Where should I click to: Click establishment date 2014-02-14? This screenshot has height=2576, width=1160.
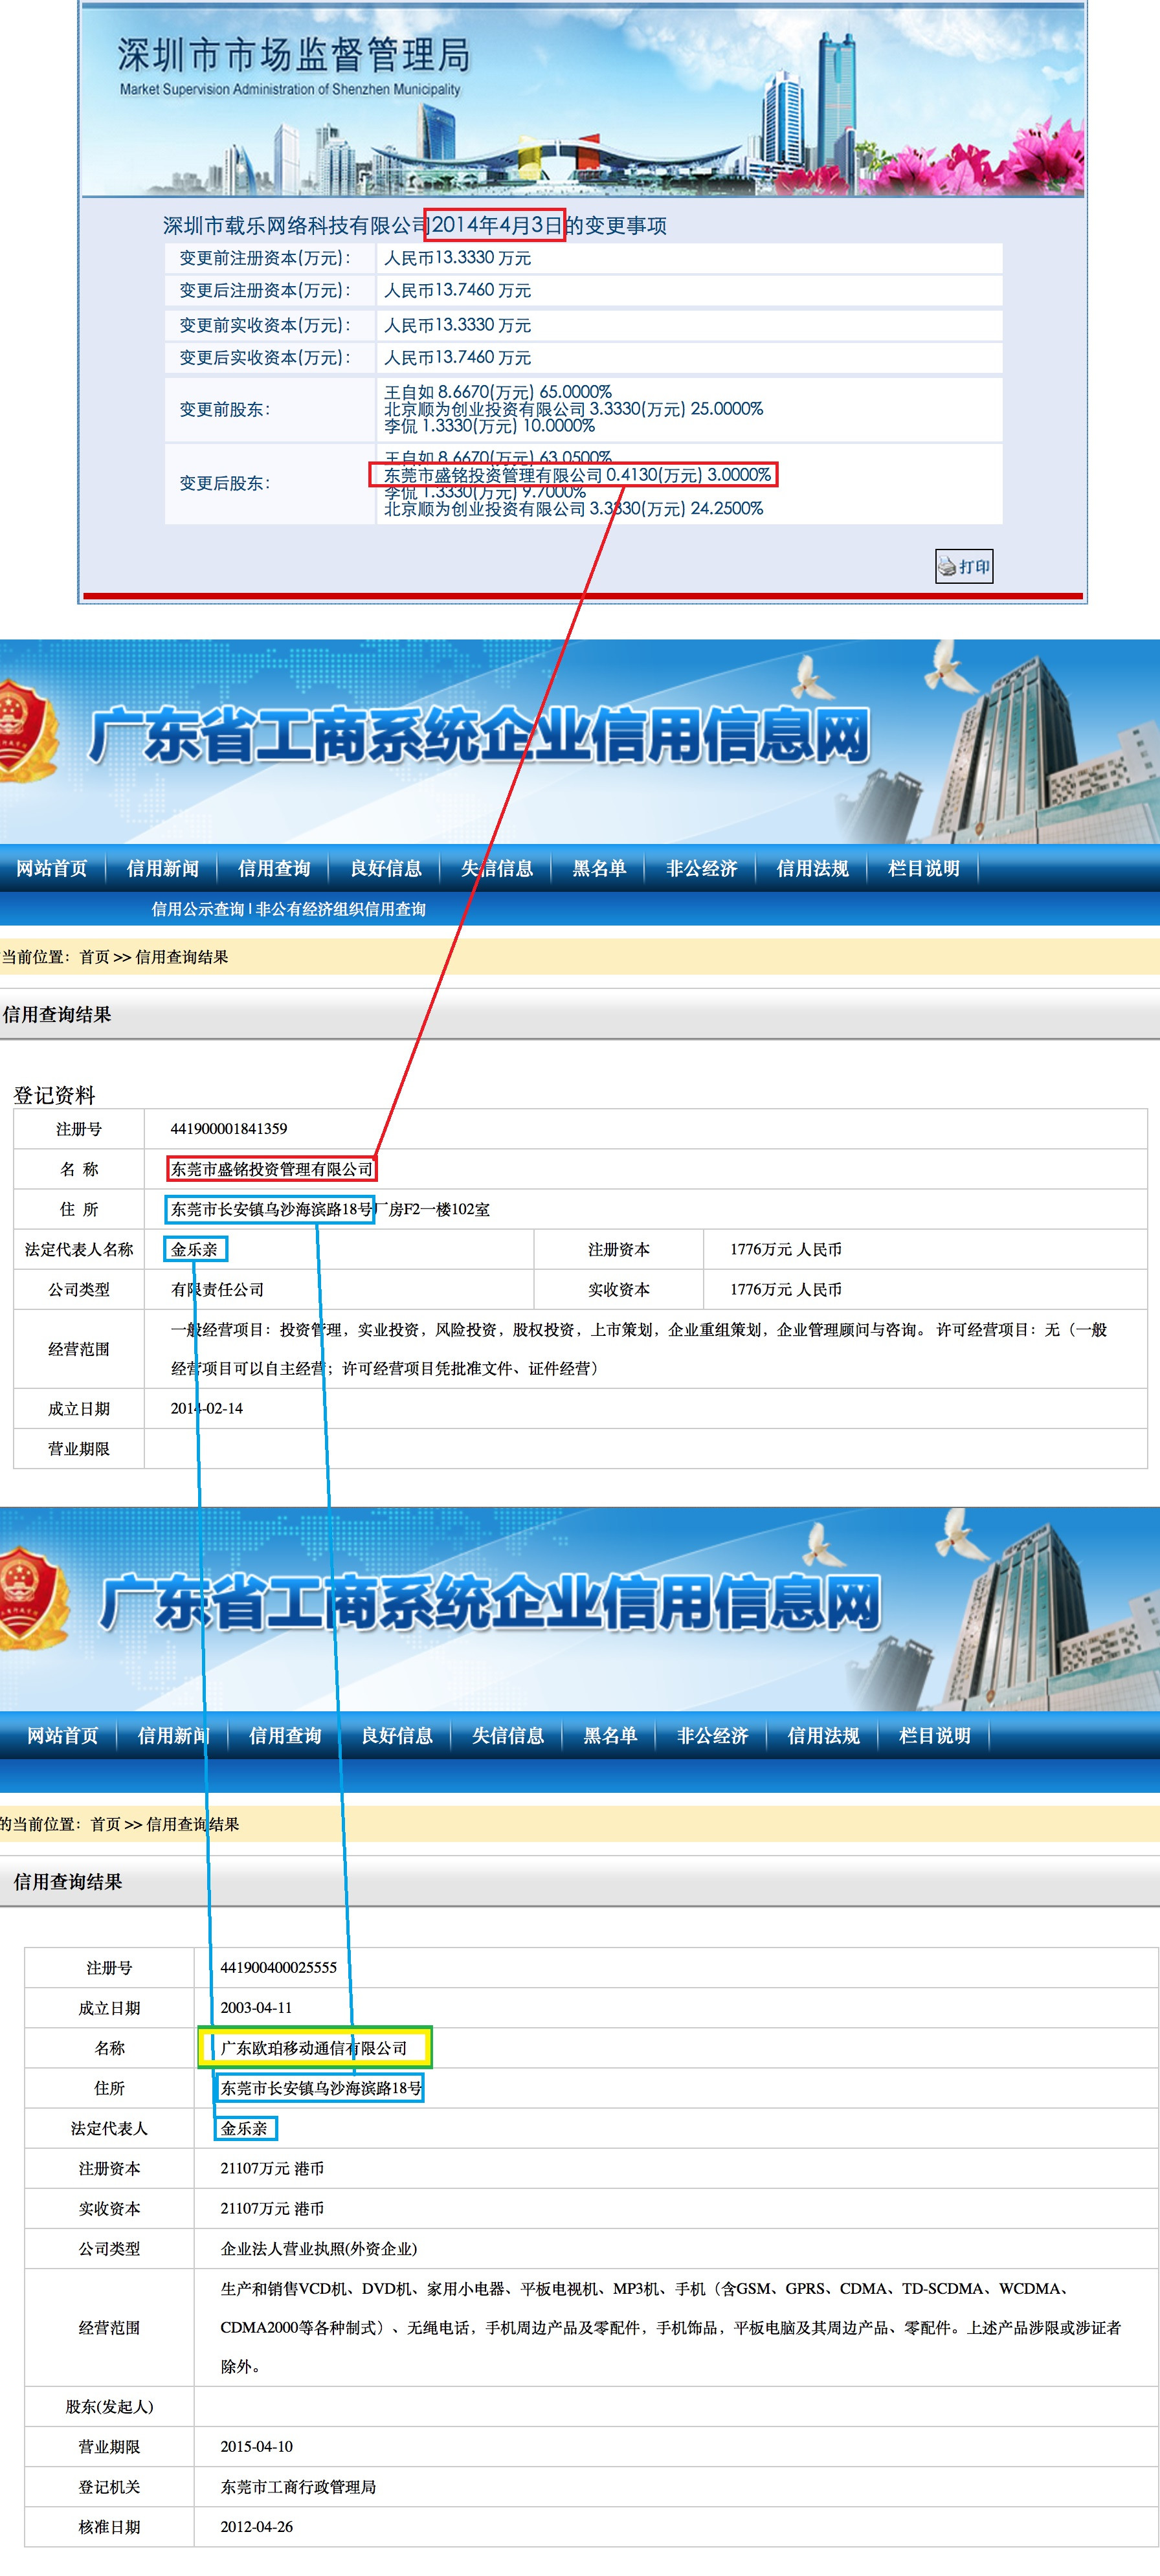(x=207, y=1408)
